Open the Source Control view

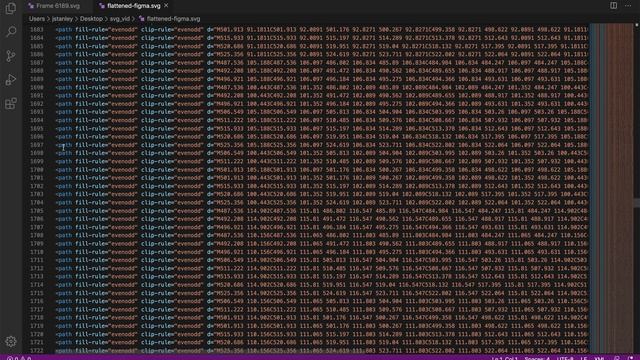(x=11, y=56)
